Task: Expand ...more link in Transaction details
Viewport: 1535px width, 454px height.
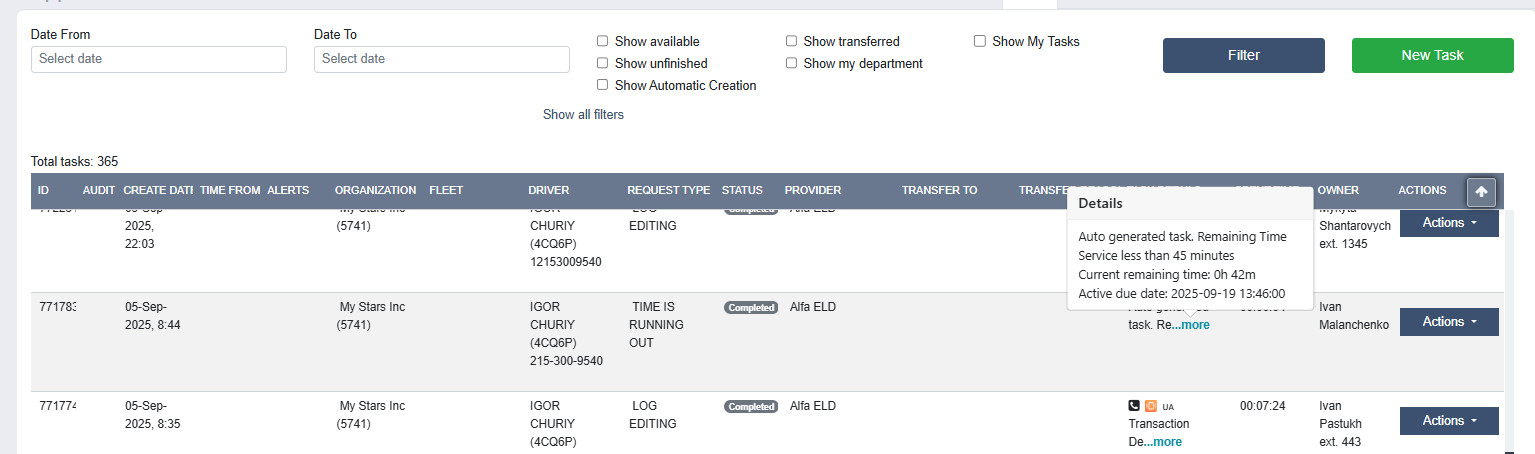Action: point(1163,442)
